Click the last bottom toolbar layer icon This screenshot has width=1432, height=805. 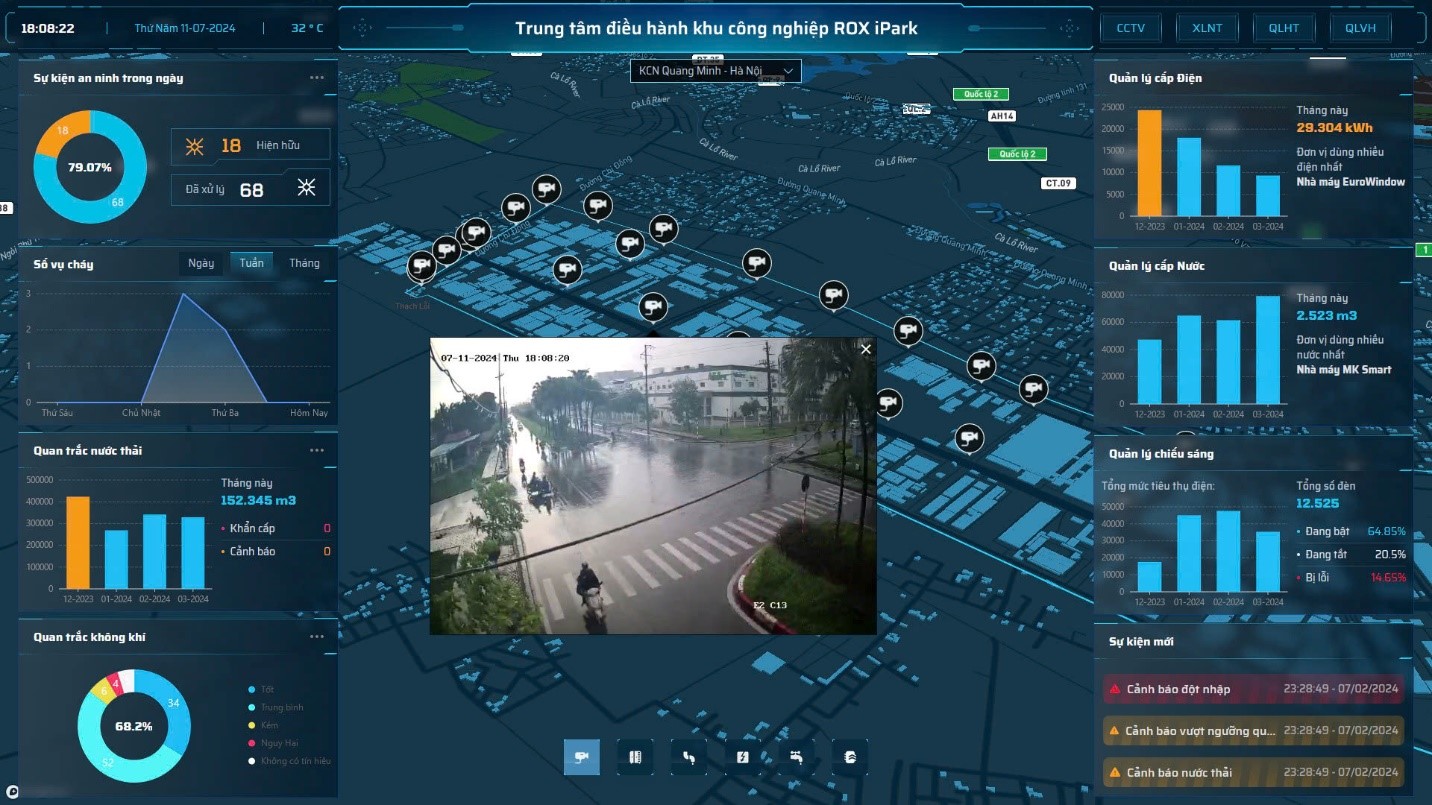click(849, 757)
